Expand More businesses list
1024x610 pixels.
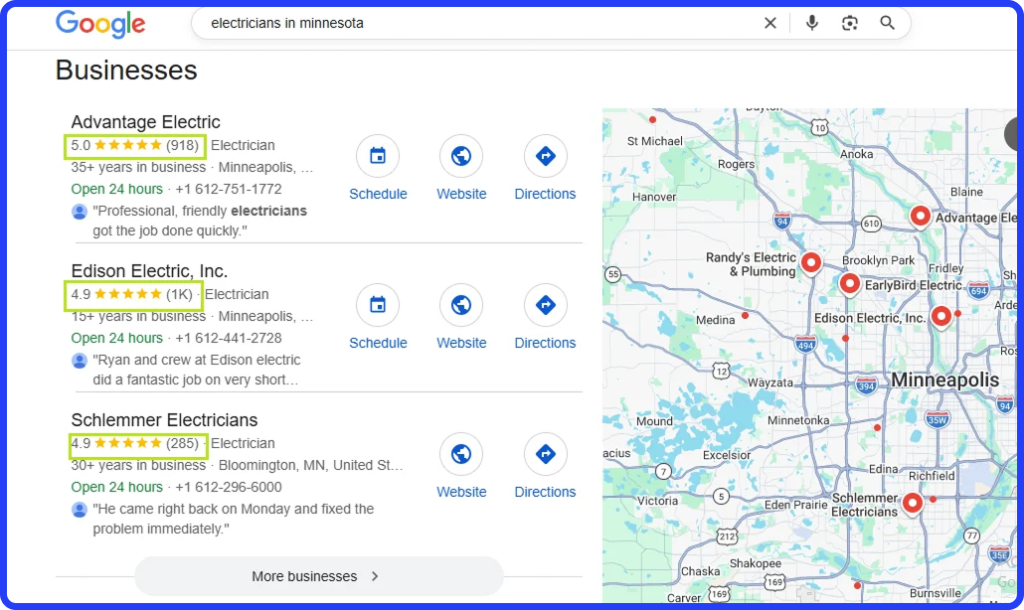tap(319, 576)
